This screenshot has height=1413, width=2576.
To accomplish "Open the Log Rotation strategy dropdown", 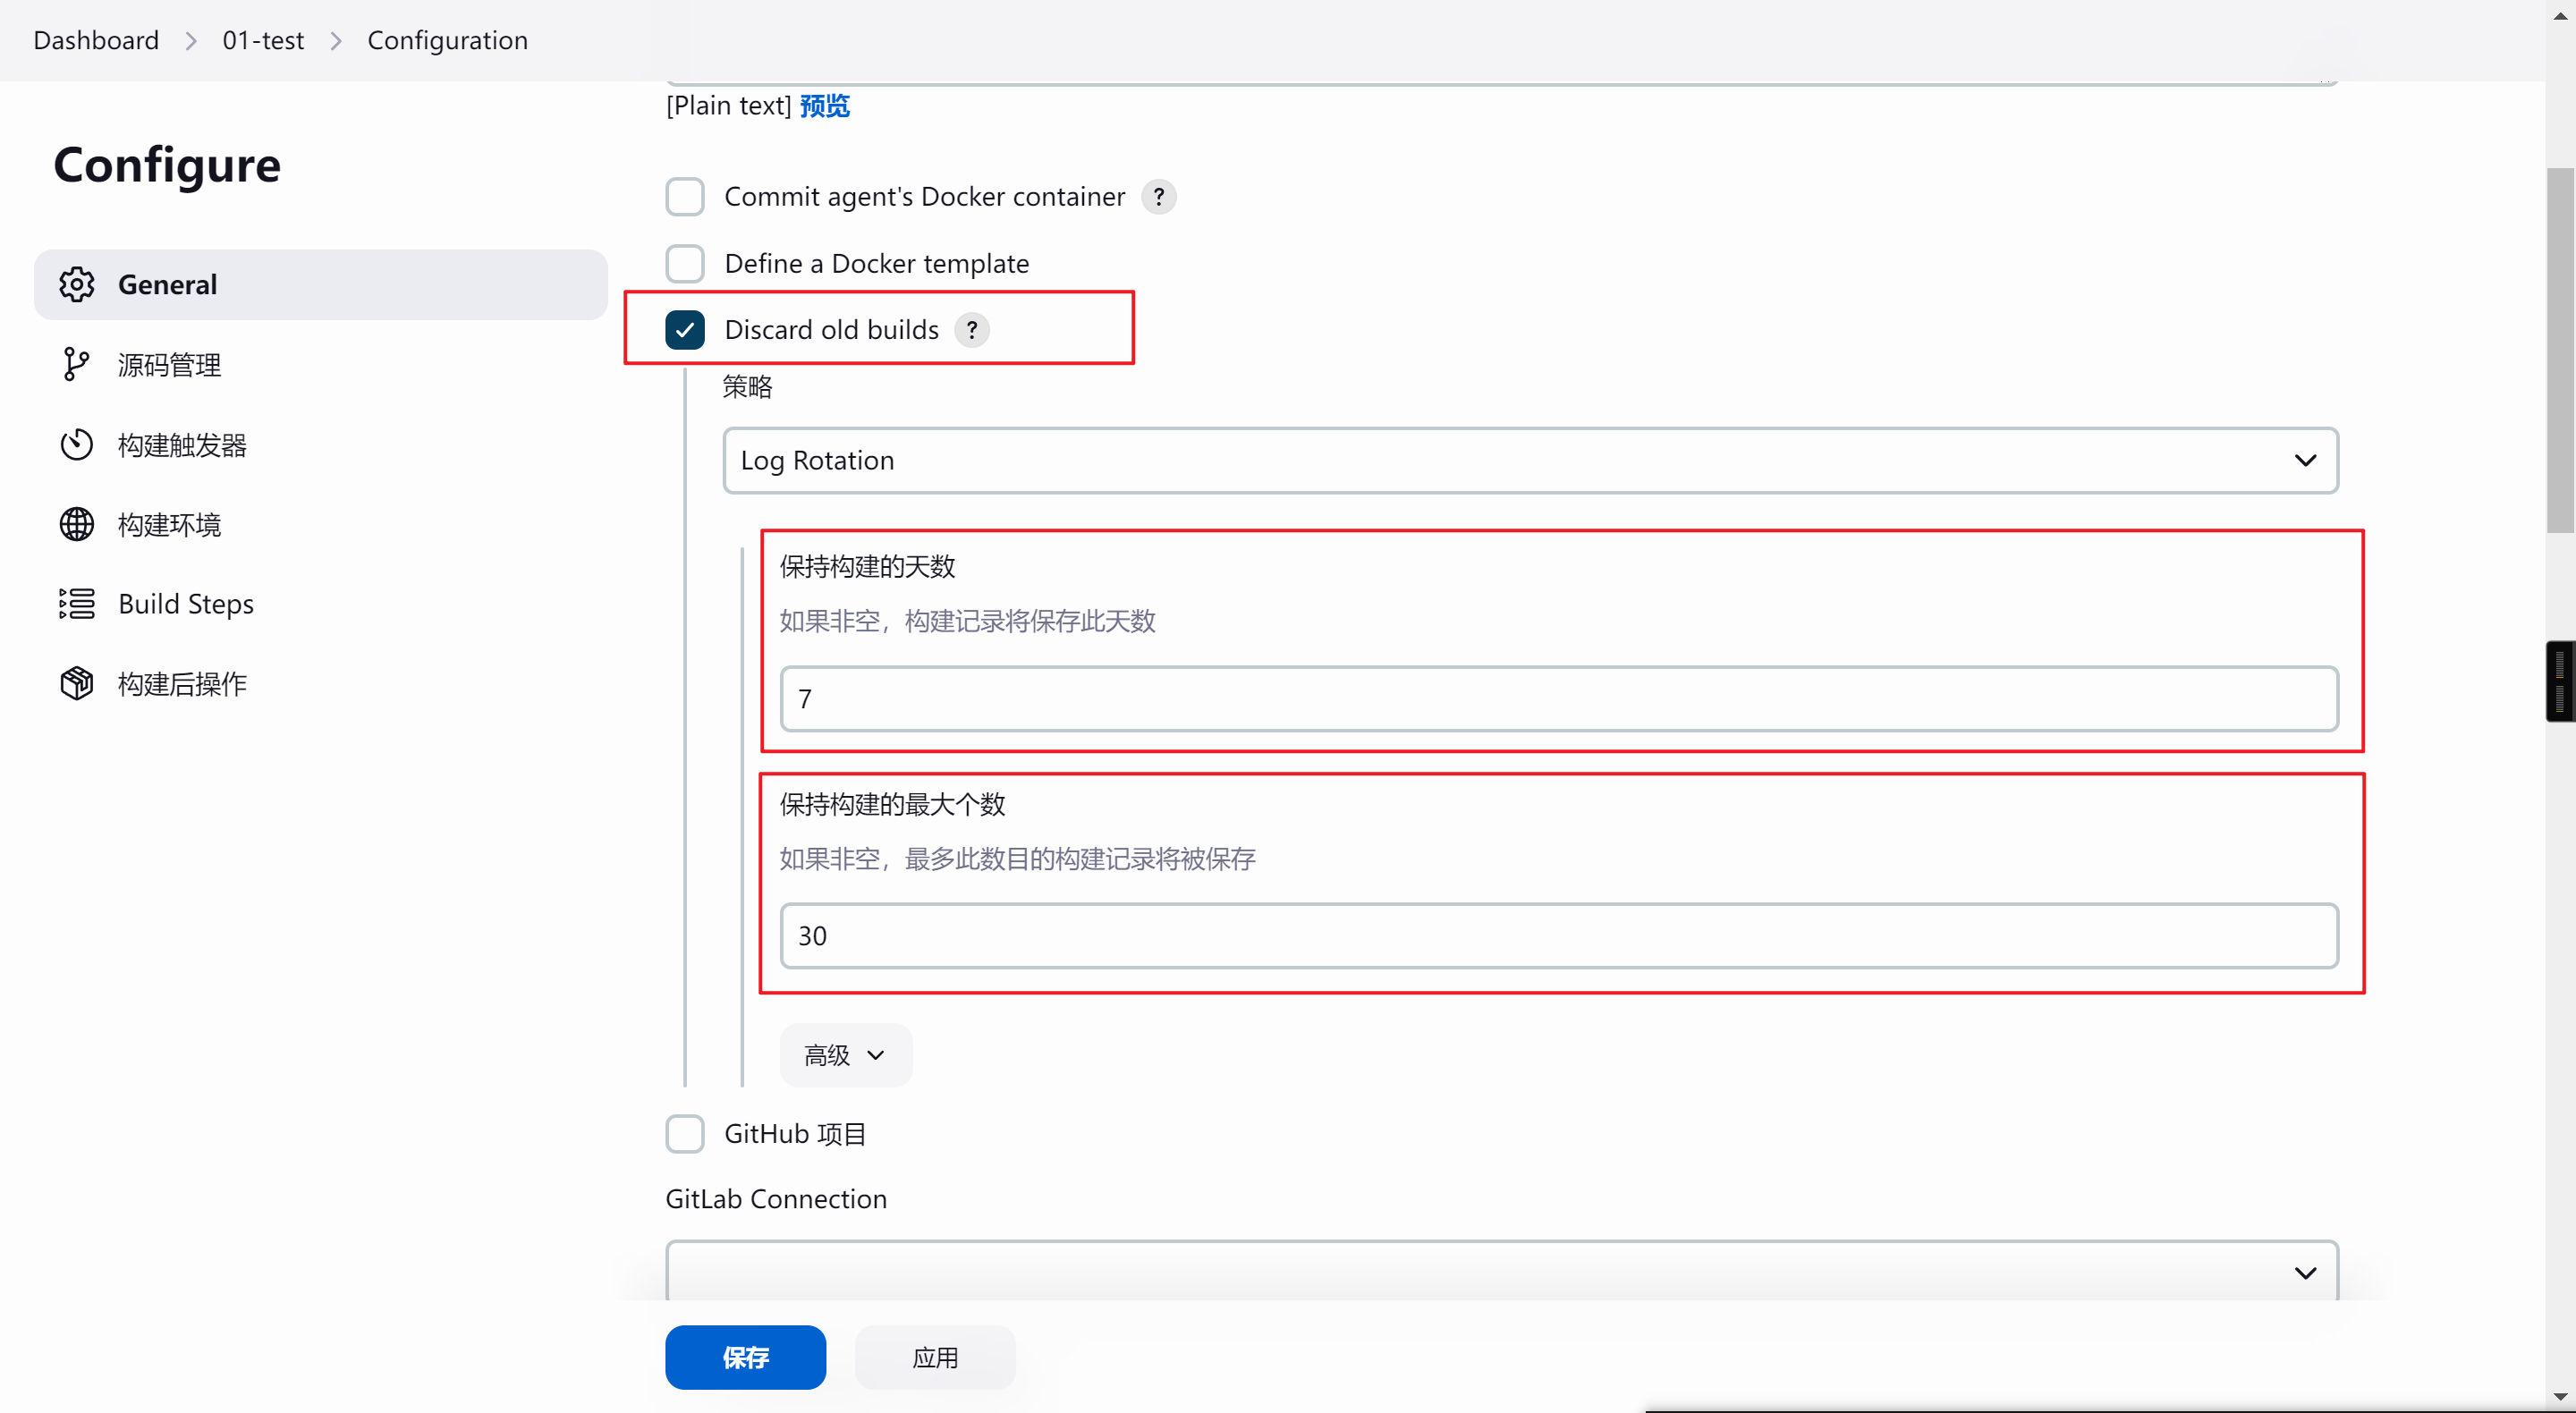I will point(1530,461).
